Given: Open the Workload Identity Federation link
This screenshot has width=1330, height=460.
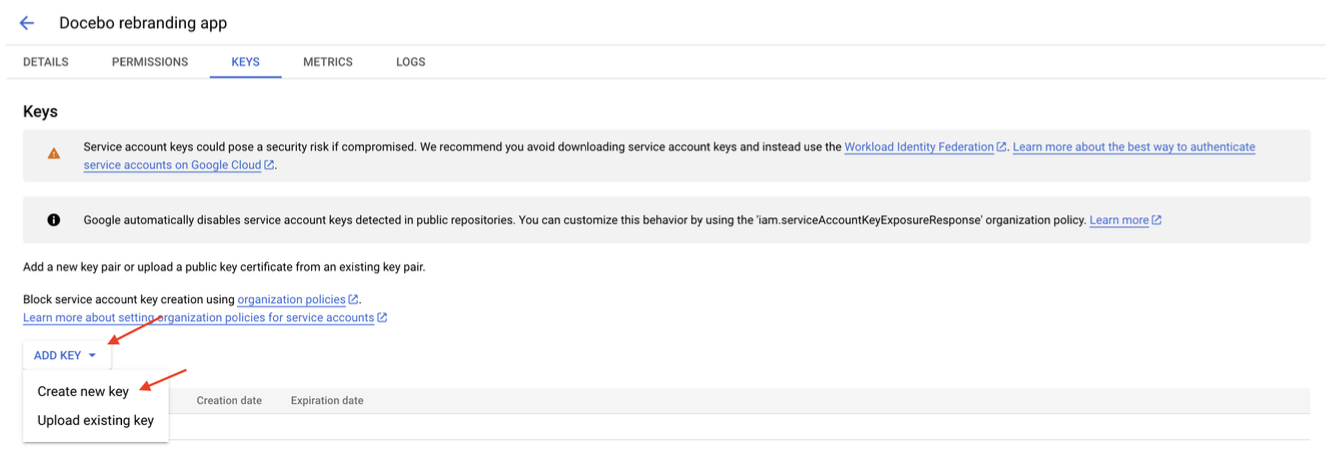Looking at the screenshot, I should [919, 147].
